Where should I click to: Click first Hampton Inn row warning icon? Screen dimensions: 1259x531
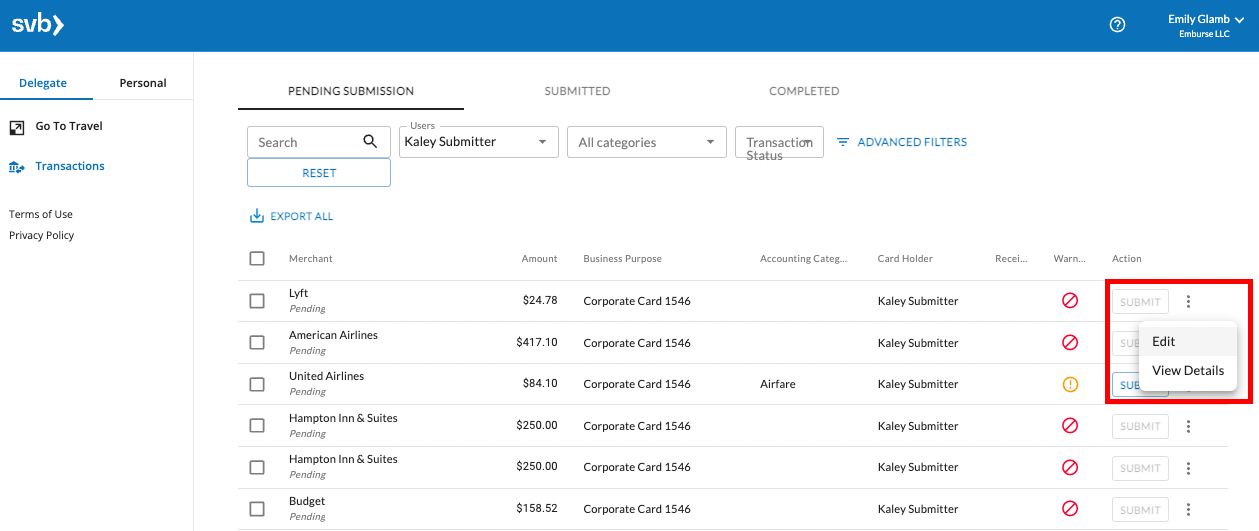(x=1070, y=426)
